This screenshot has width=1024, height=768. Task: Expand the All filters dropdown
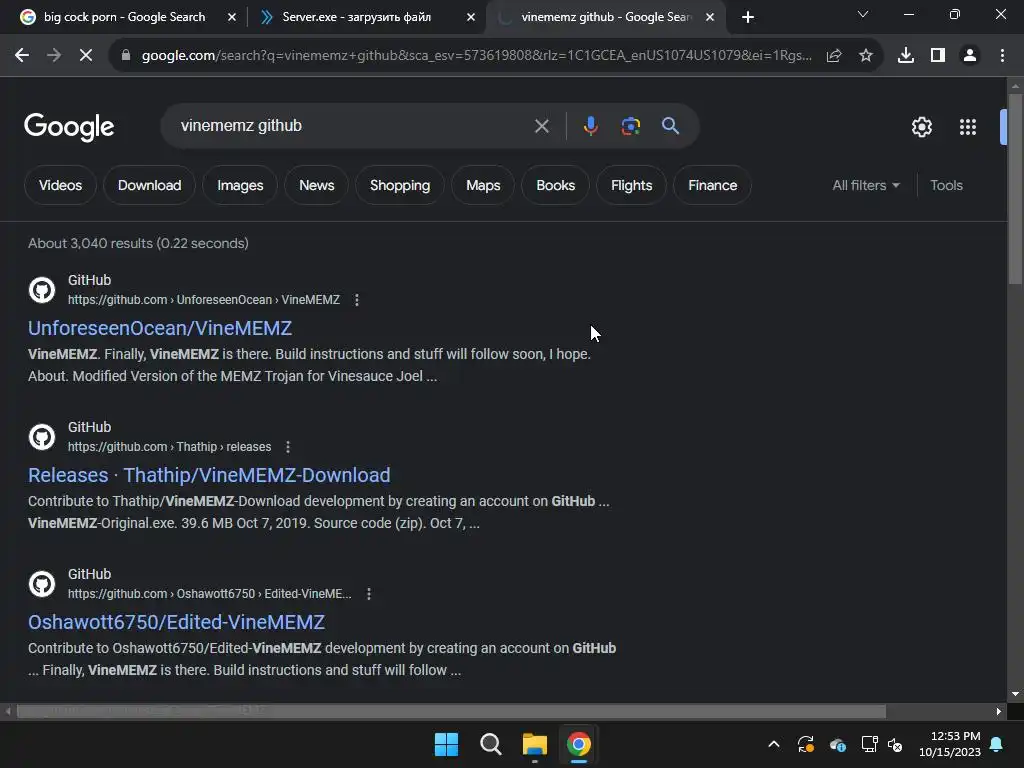coord(866,185)
